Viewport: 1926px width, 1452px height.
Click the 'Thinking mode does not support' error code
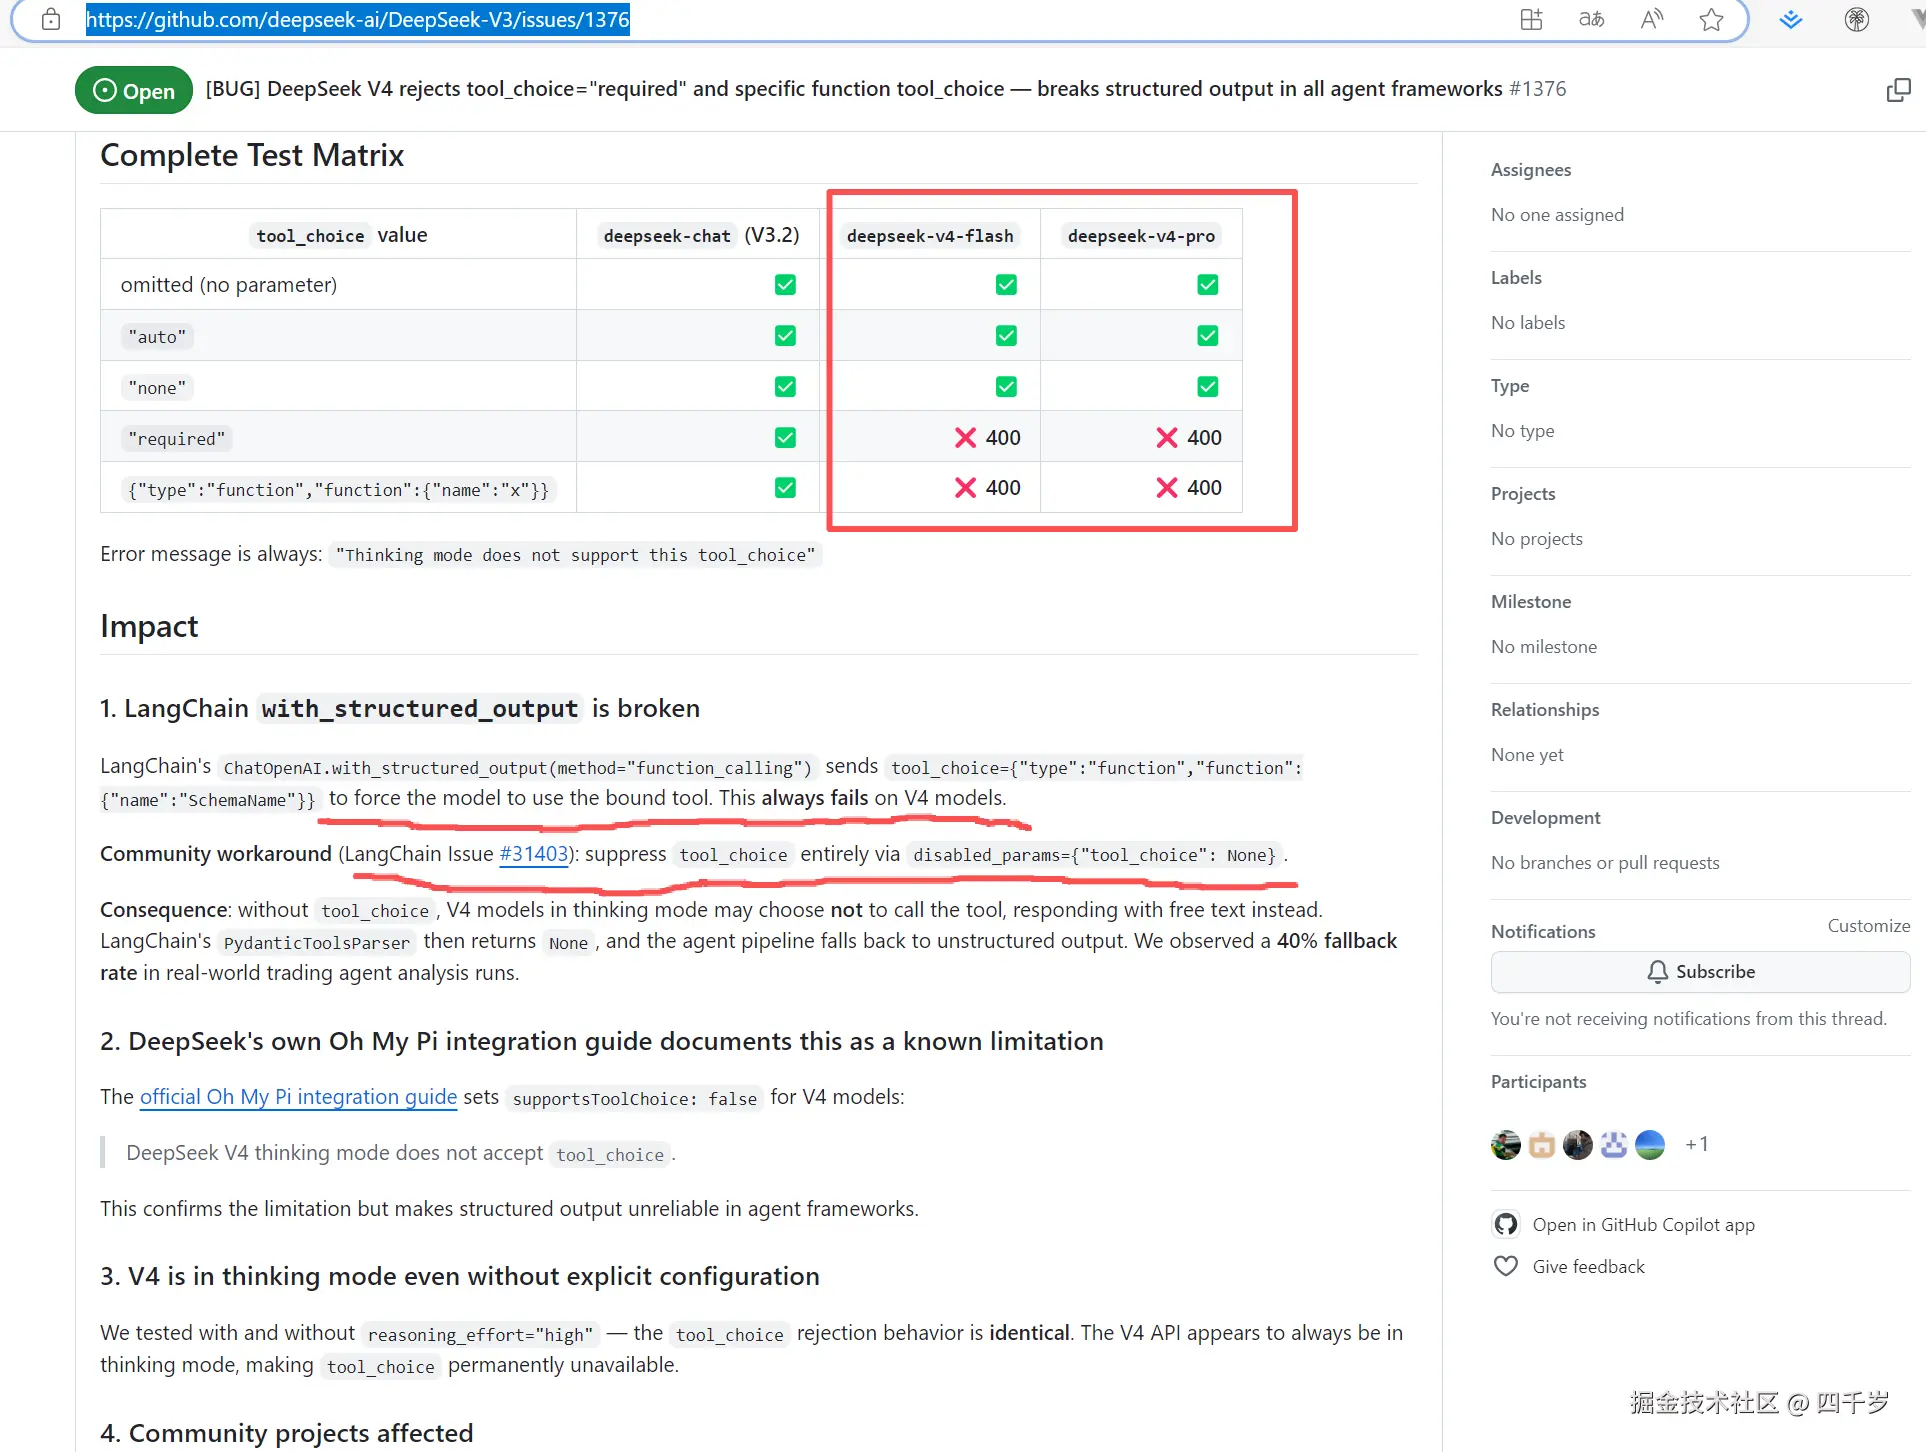click(575, 555)
